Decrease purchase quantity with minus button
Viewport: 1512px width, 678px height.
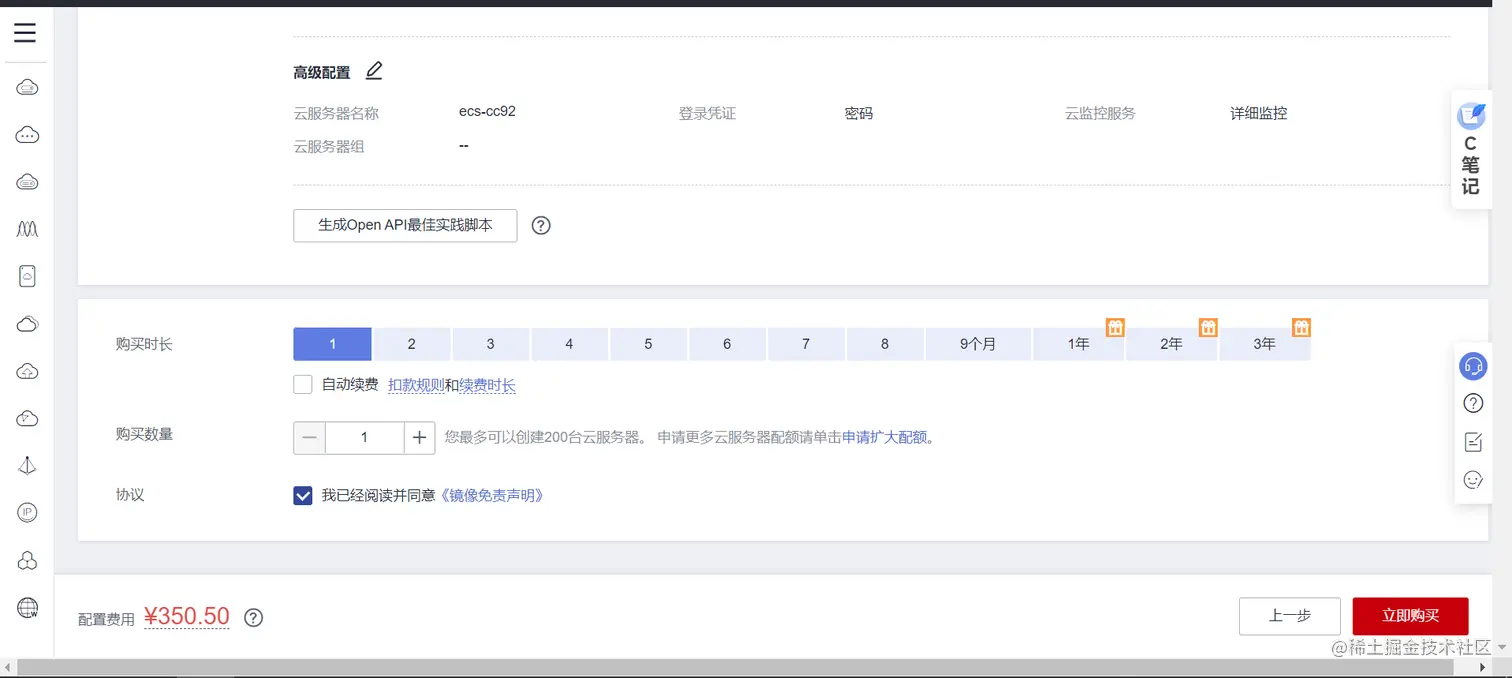point(309,437)
